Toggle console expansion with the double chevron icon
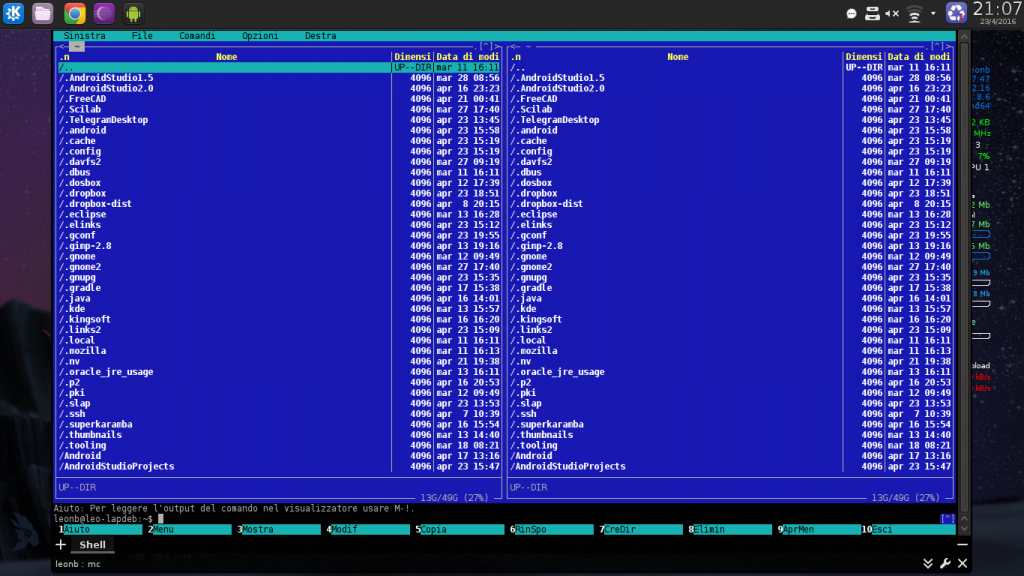The image size is (1024, 576). [928, 562]
